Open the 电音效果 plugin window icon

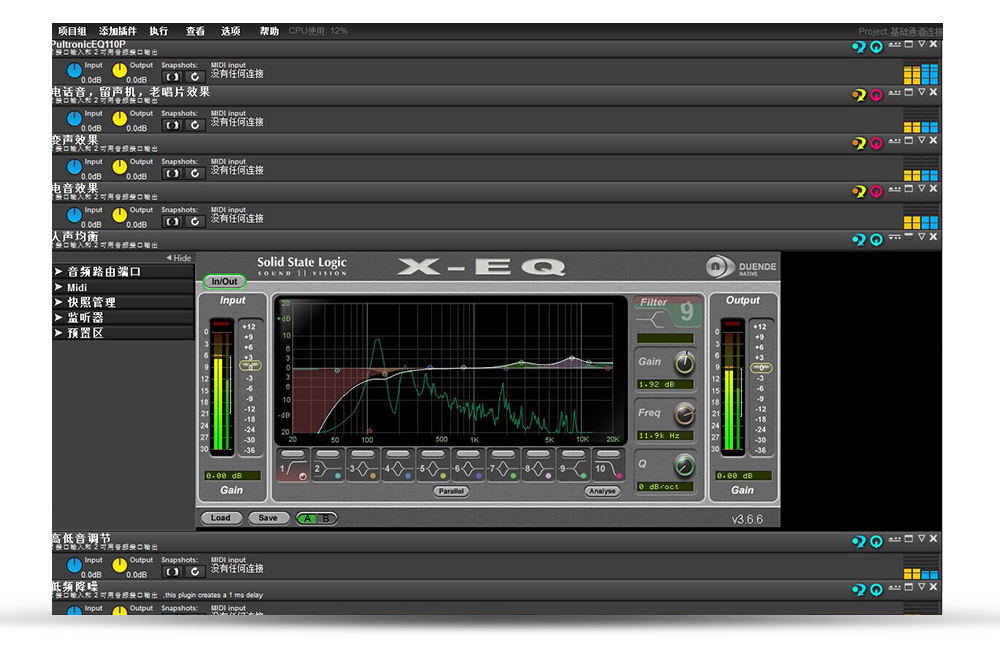[x=909, y=189]
